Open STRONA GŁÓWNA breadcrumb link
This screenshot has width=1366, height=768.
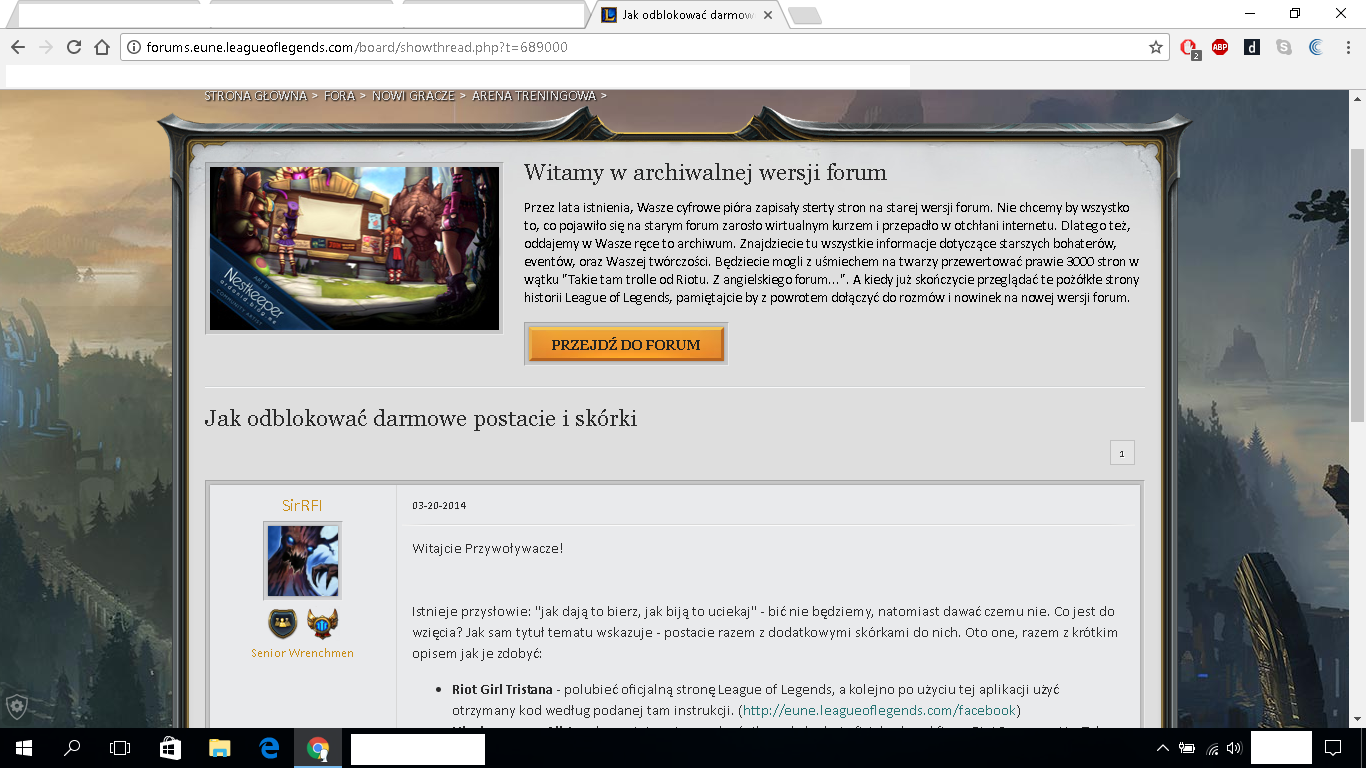pos(255,96)
